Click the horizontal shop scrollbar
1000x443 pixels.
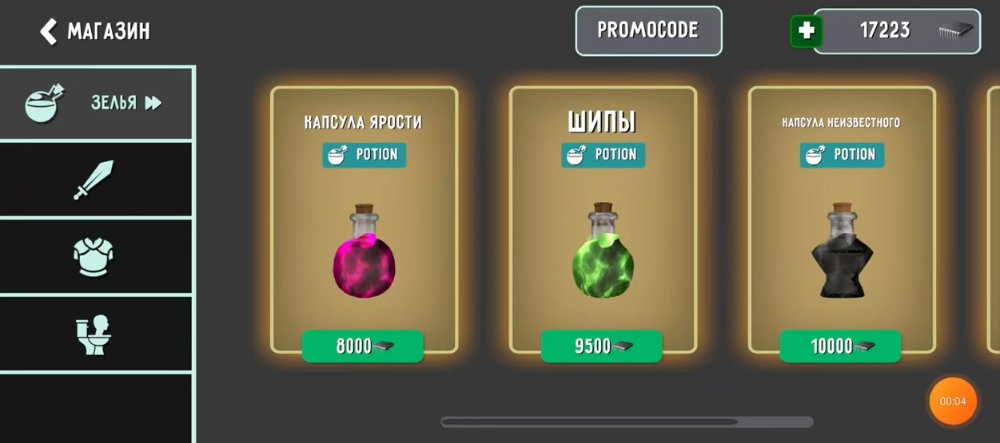[627, 422]
